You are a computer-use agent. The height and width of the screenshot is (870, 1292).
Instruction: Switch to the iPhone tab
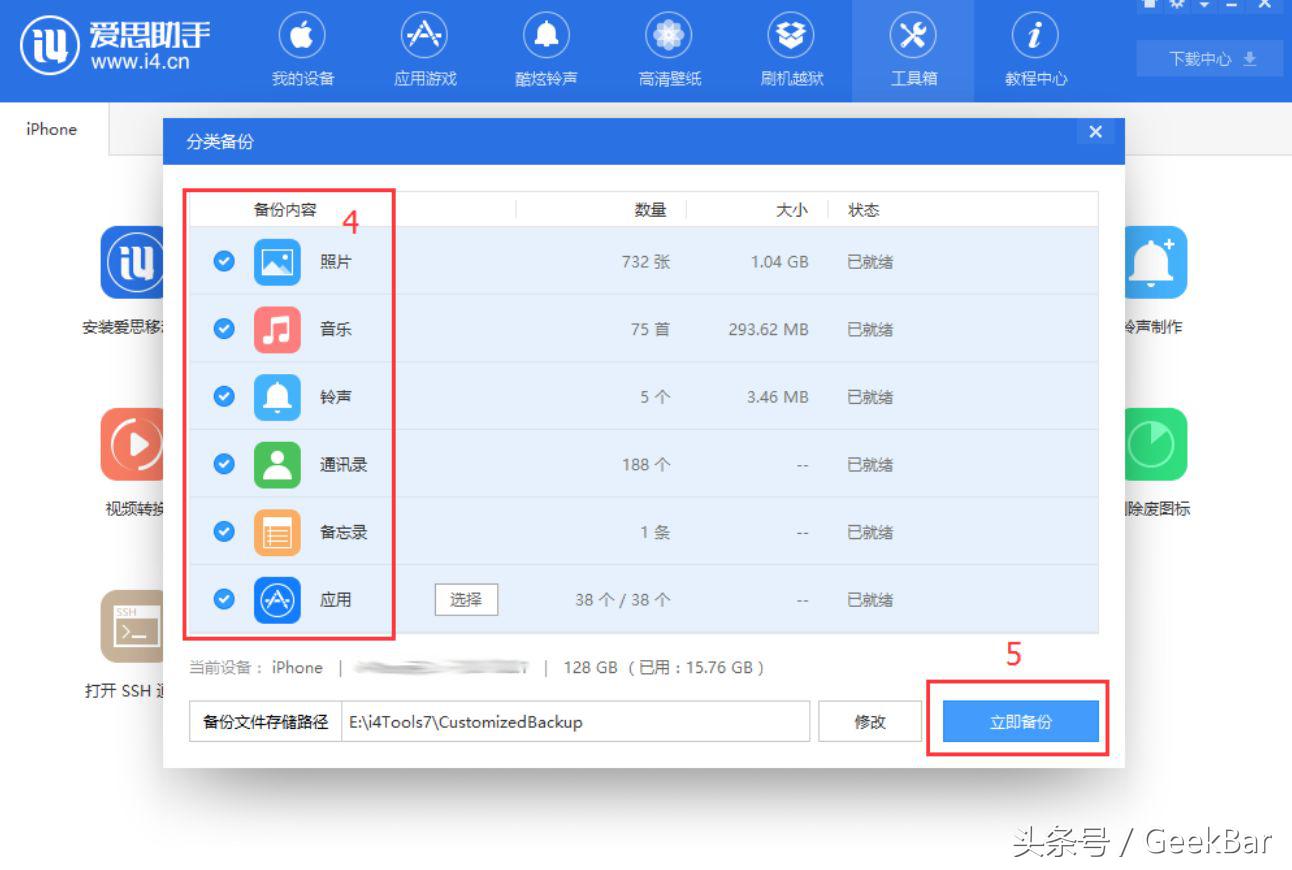tap(51, 129)
